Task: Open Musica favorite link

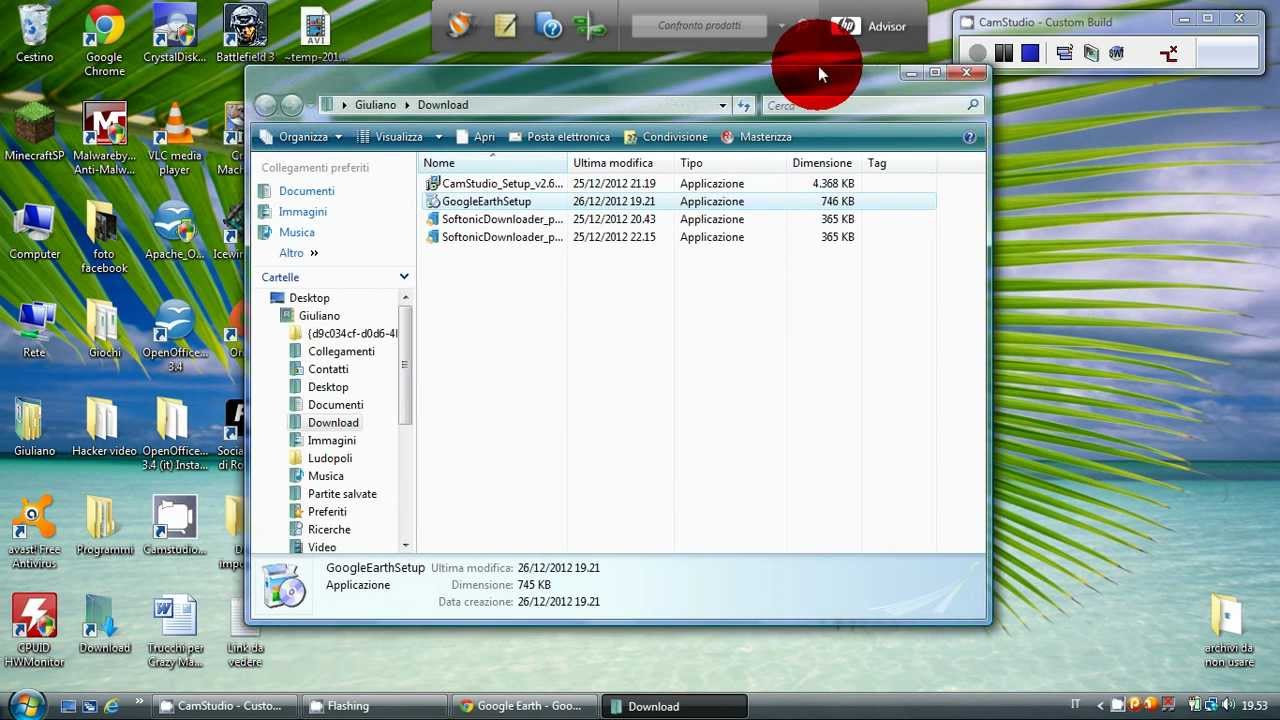Action: (296, 232)
